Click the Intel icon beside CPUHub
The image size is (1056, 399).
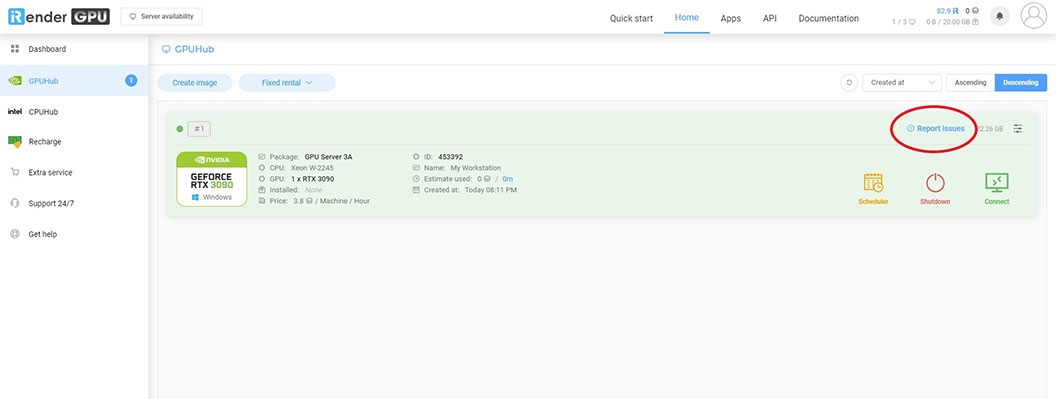click(15, 112)
